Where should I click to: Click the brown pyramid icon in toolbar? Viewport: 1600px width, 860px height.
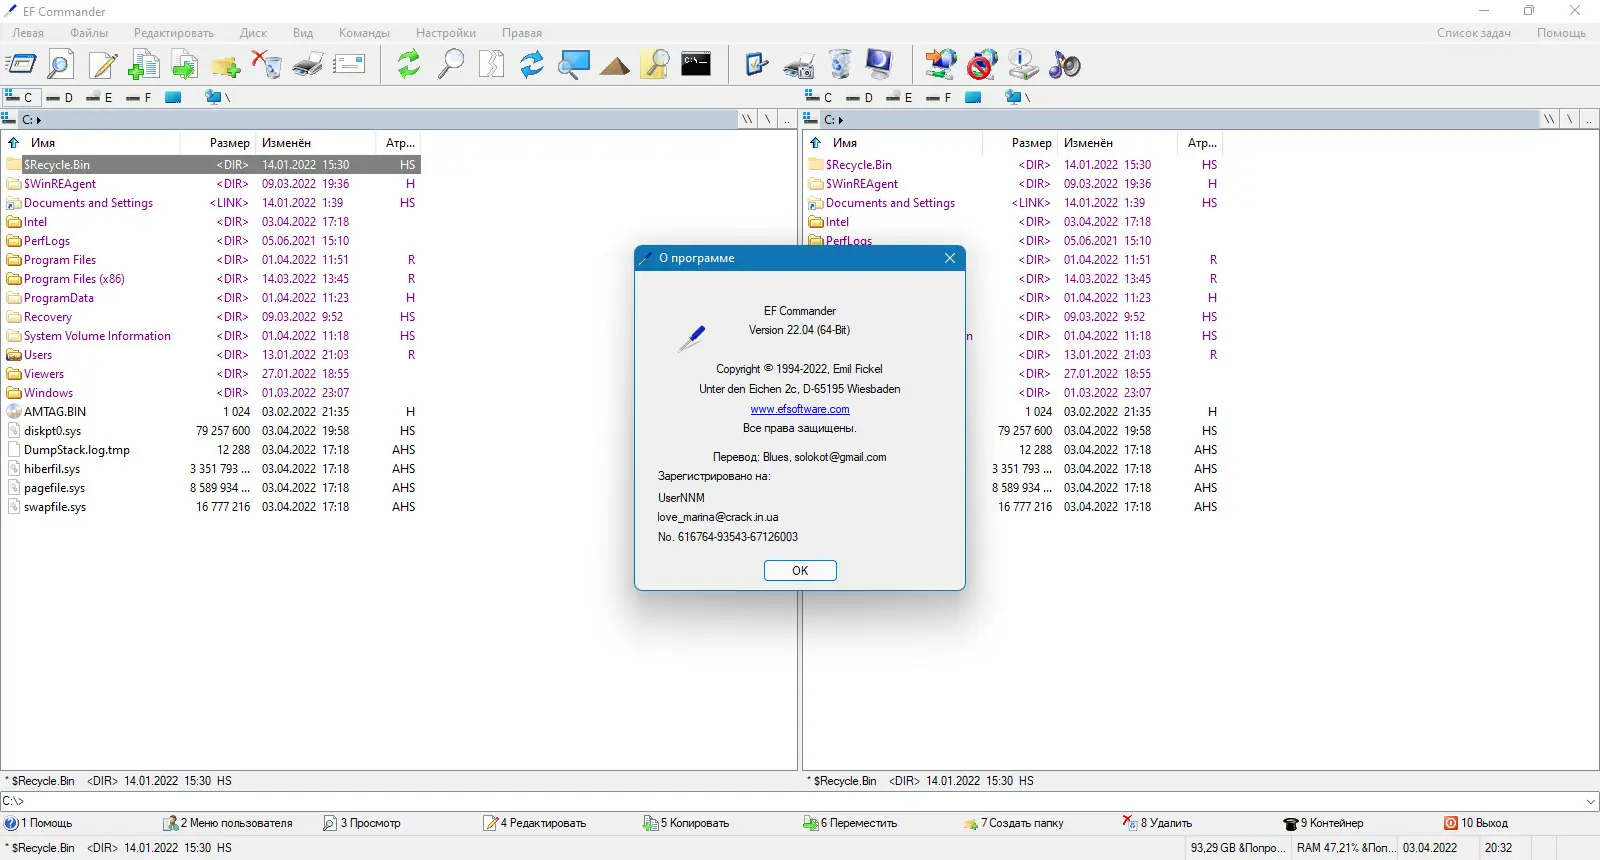615,65
